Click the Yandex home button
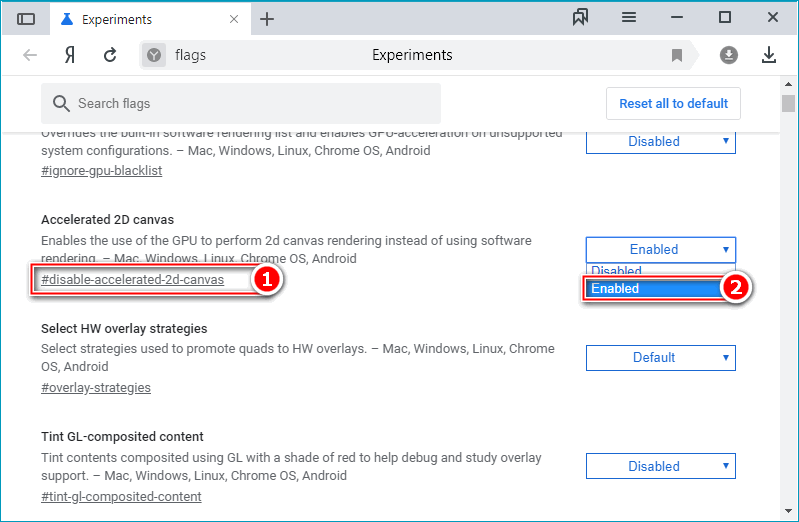799x522 pixels. coord(70,55)
